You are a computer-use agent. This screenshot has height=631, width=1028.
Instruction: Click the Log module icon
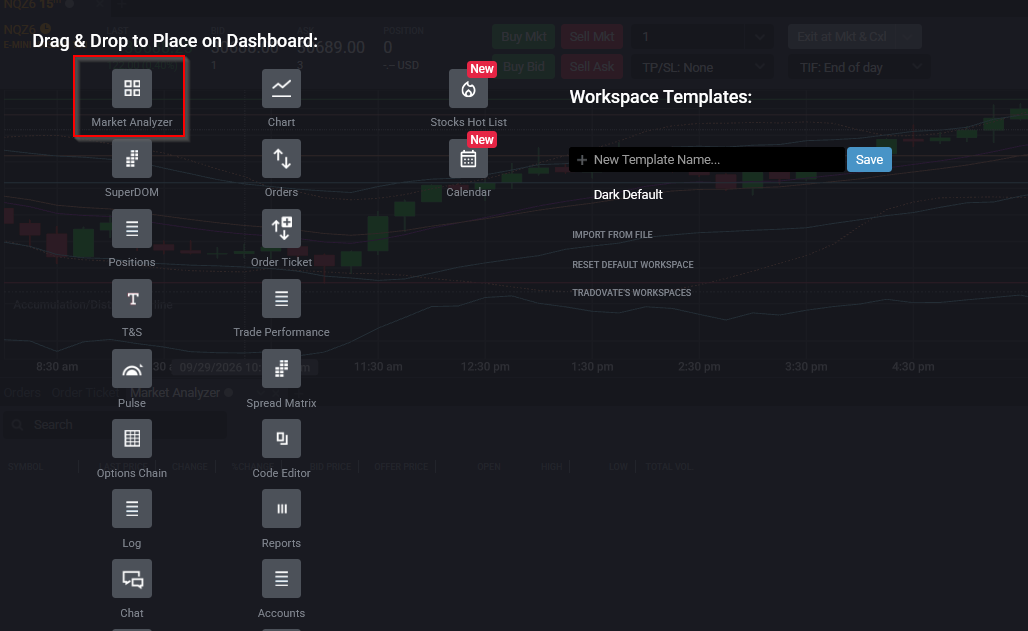click(132, 508)
